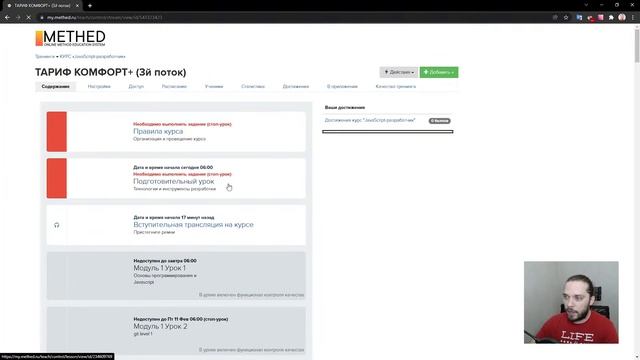Open a new browser tab

(x=90, y=6)
